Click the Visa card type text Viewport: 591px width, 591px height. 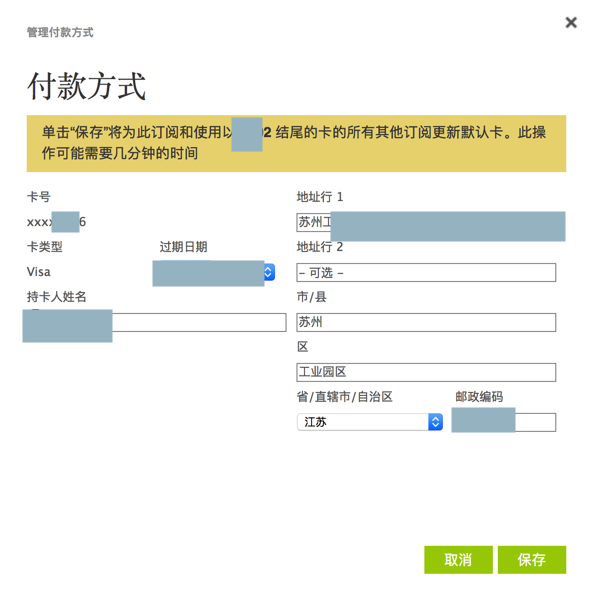point(38,272)
